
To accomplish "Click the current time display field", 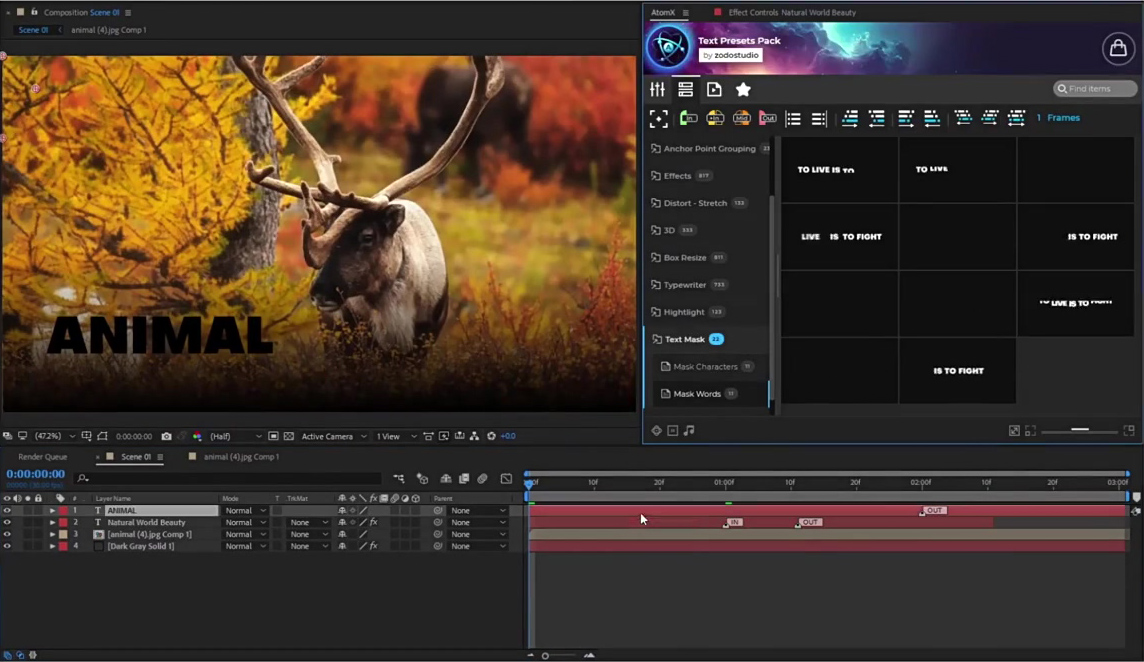I will click(34, 473).
